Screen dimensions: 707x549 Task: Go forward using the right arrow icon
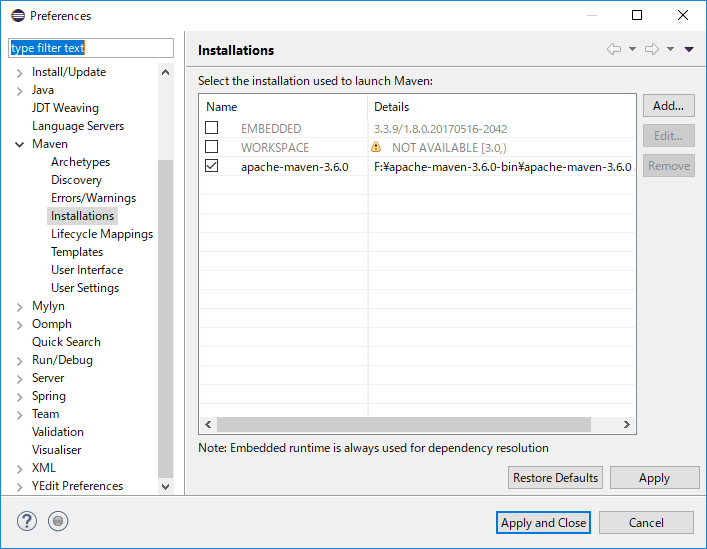(x=652, y=49)
